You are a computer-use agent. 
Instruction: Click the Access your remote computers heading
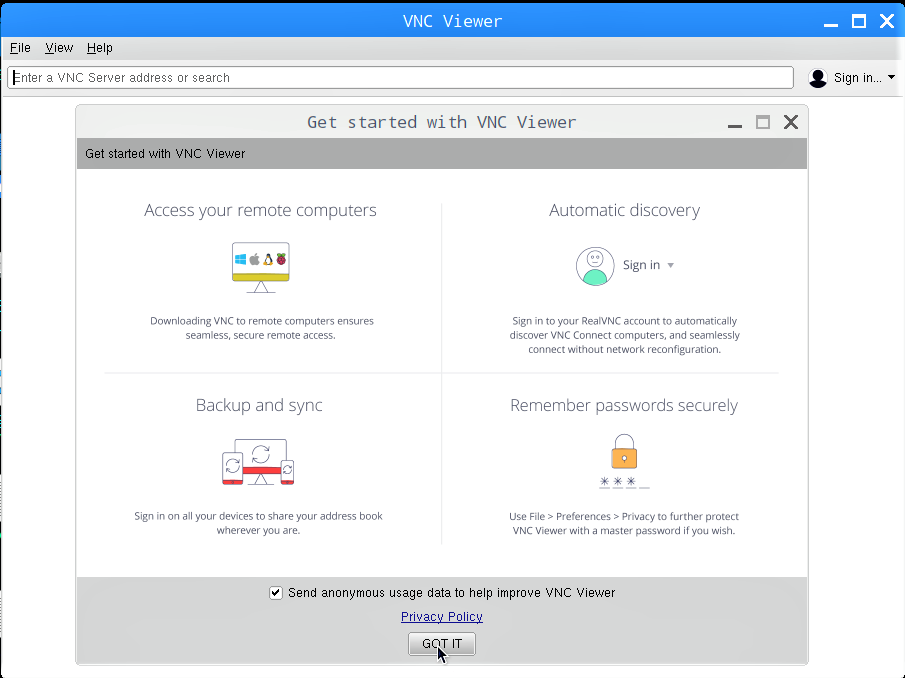click(260, 210)
